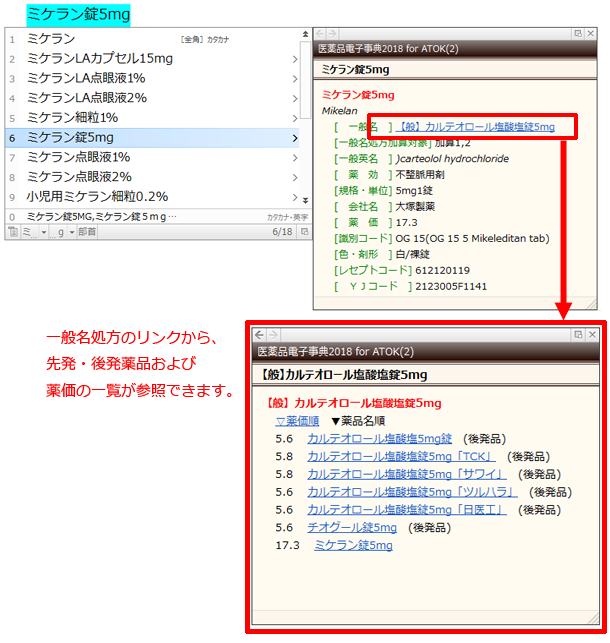Close the カルテオロール塩酸塩錠5mg window

592,335
